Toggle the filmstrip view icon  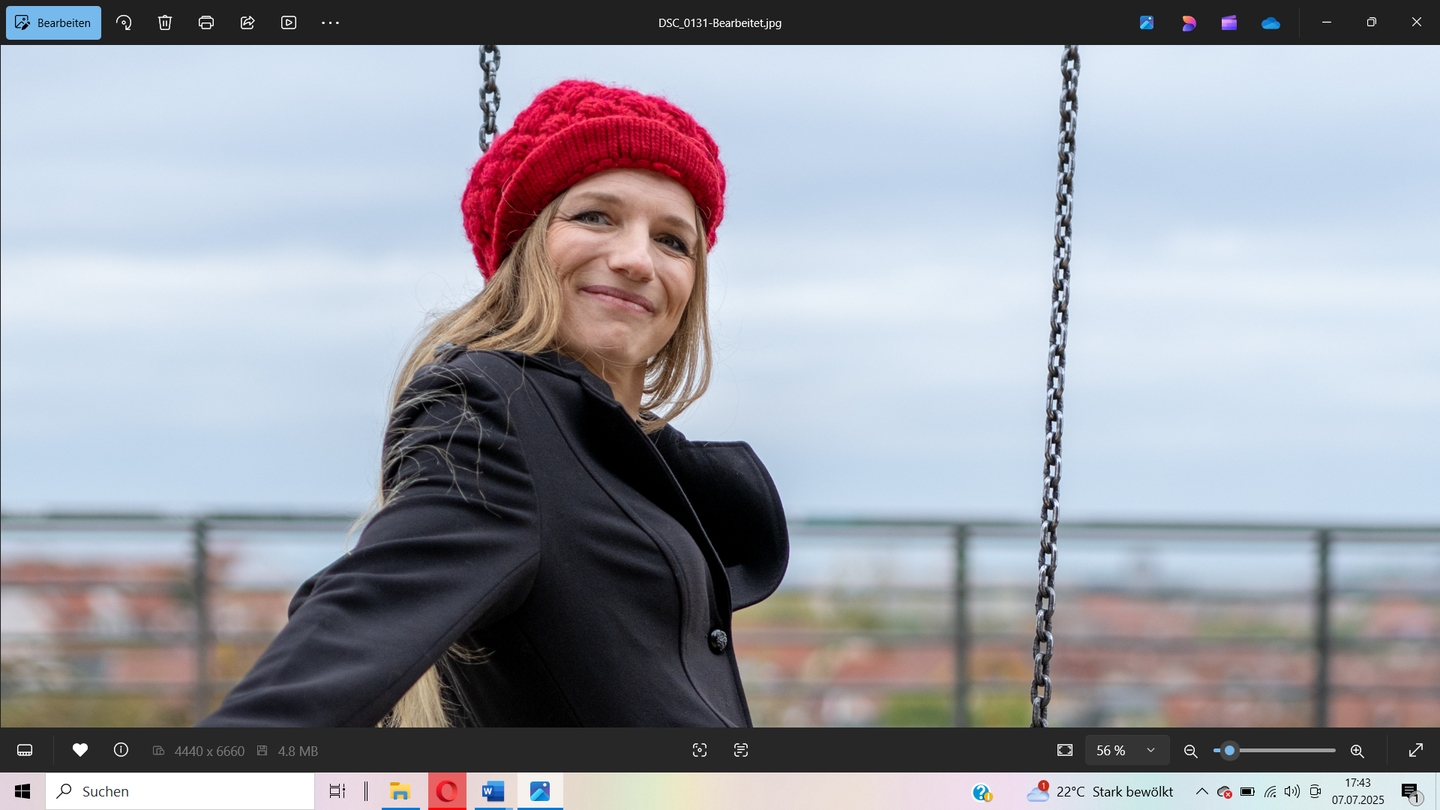click(25, 750)
